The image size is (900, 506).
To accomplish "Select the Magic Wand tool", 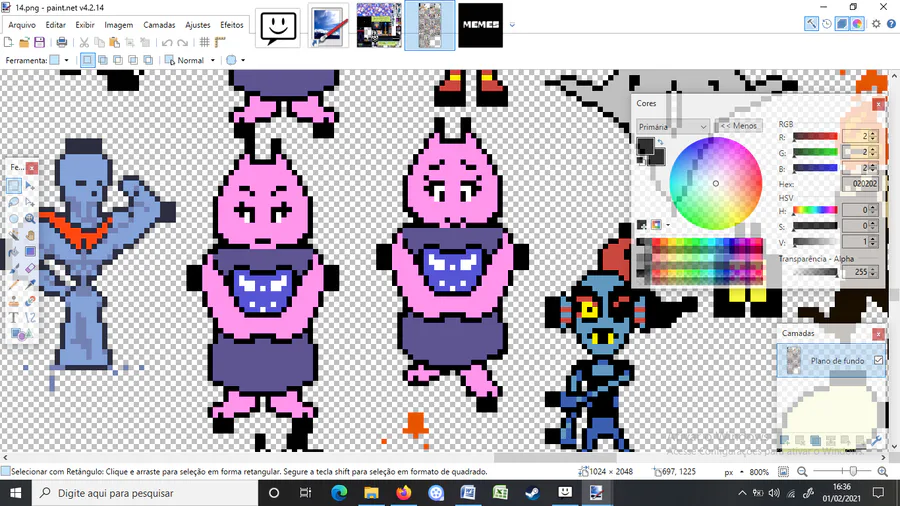I will [14, 235].
